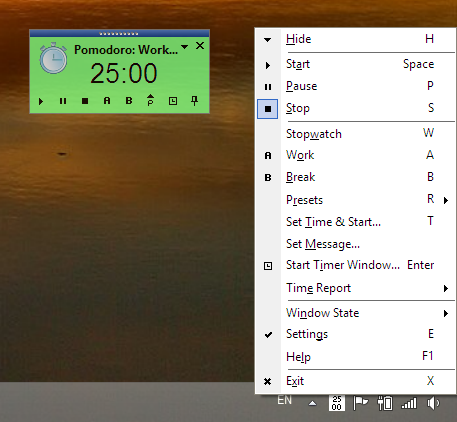Choose Pause from the context menu
457x422 pixels.
coord(356,86)
